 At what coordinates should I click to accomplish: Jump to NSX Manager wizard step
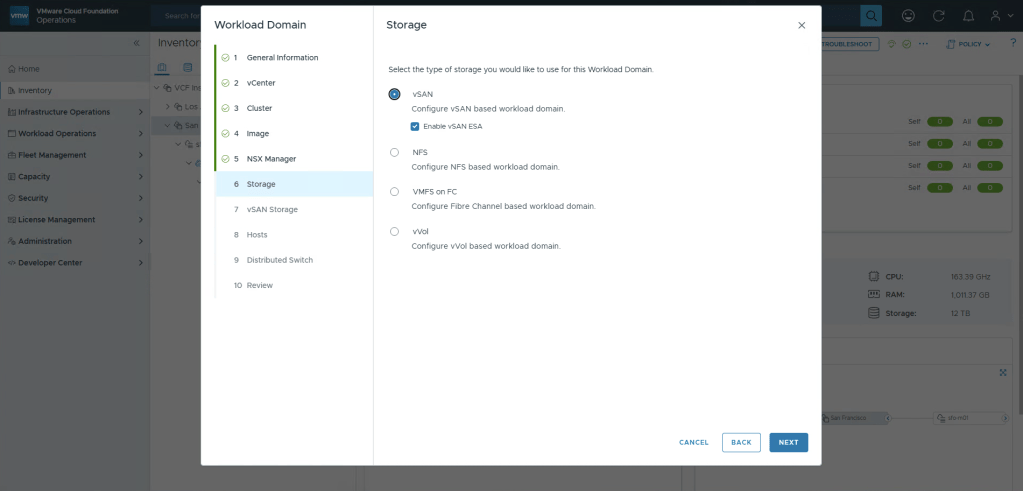271,159
